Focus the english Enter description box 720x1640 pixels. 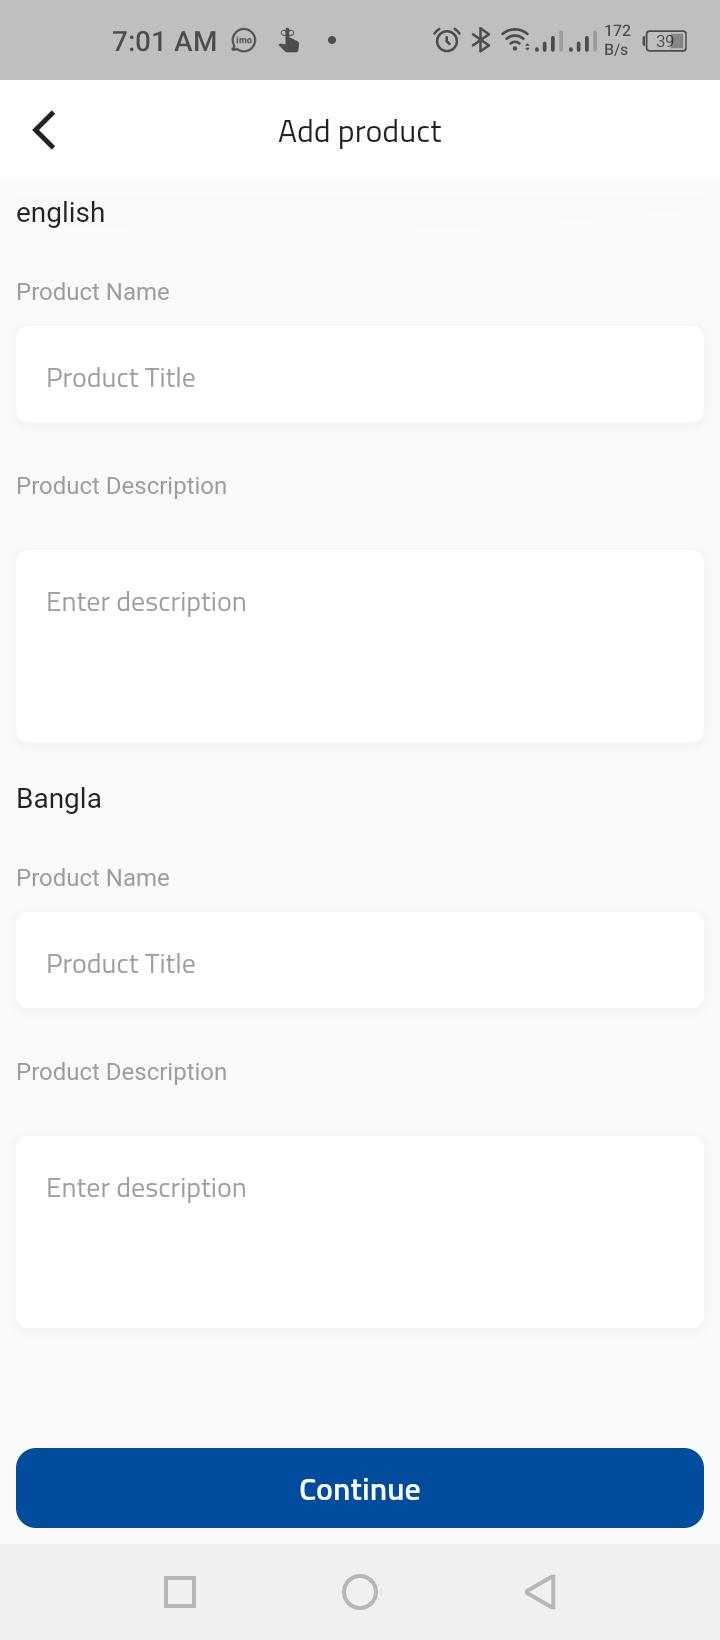[360, 646]
